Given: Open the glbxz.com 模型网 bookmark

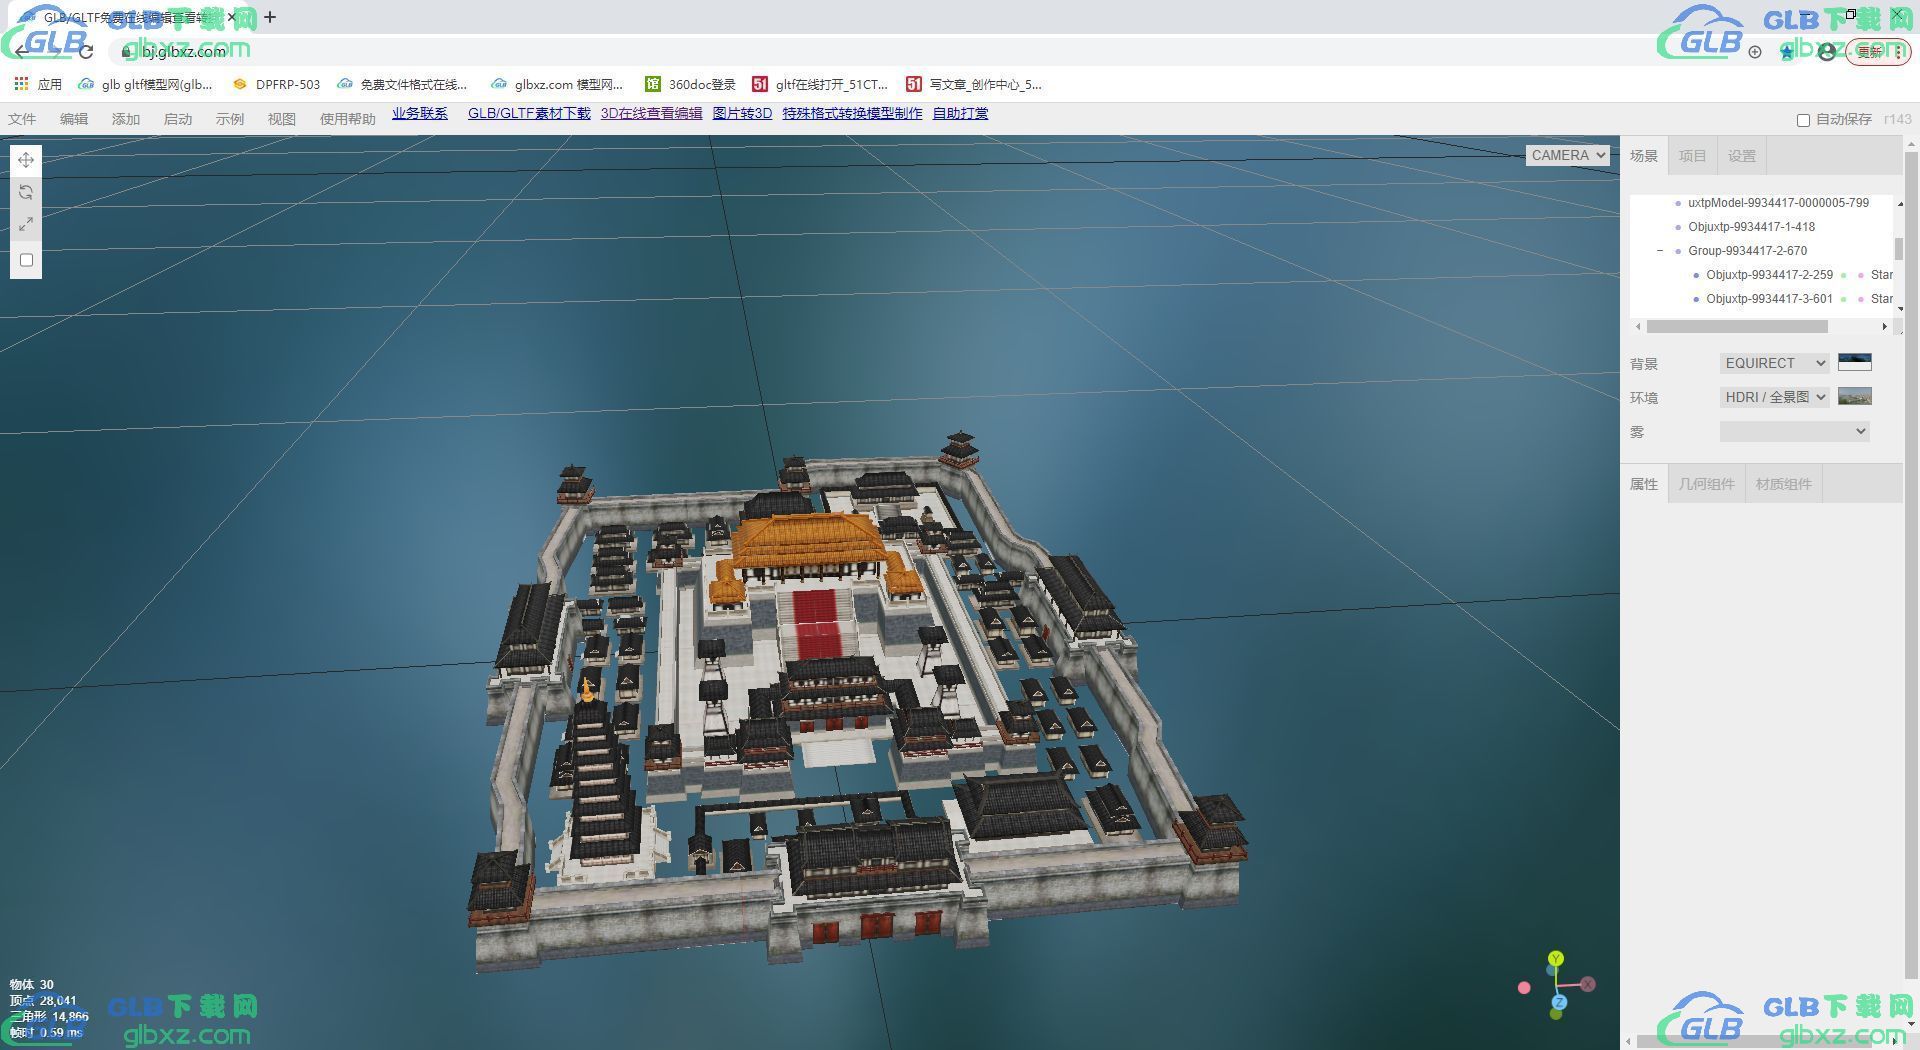Looking at the screenshot, I should coord(557,84).
